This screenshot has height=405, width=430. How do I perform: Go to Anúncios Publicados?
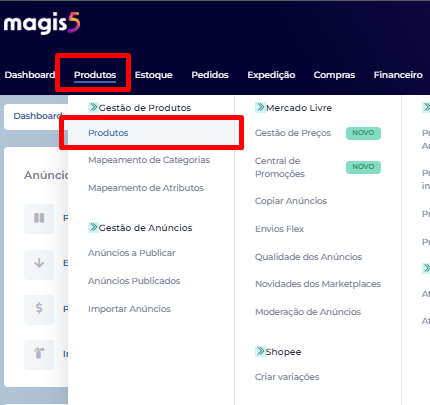(134, 281)
